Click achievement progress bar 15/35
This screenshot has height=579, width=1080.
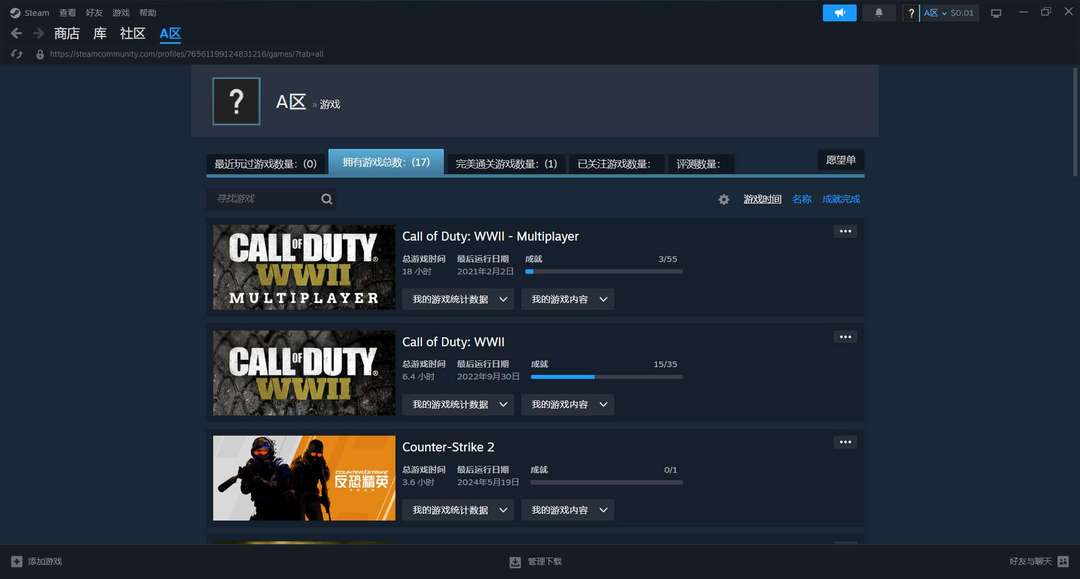point(607,377)
